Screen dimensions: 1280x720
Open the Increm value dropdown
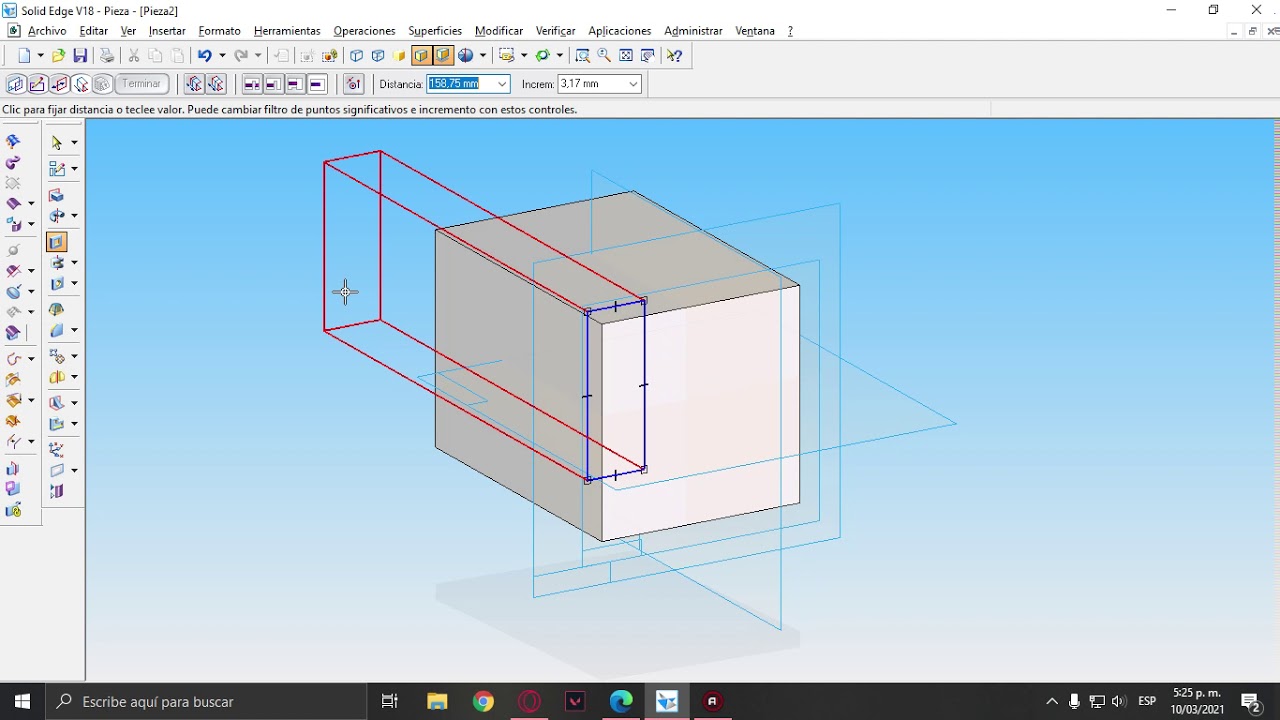633,84
